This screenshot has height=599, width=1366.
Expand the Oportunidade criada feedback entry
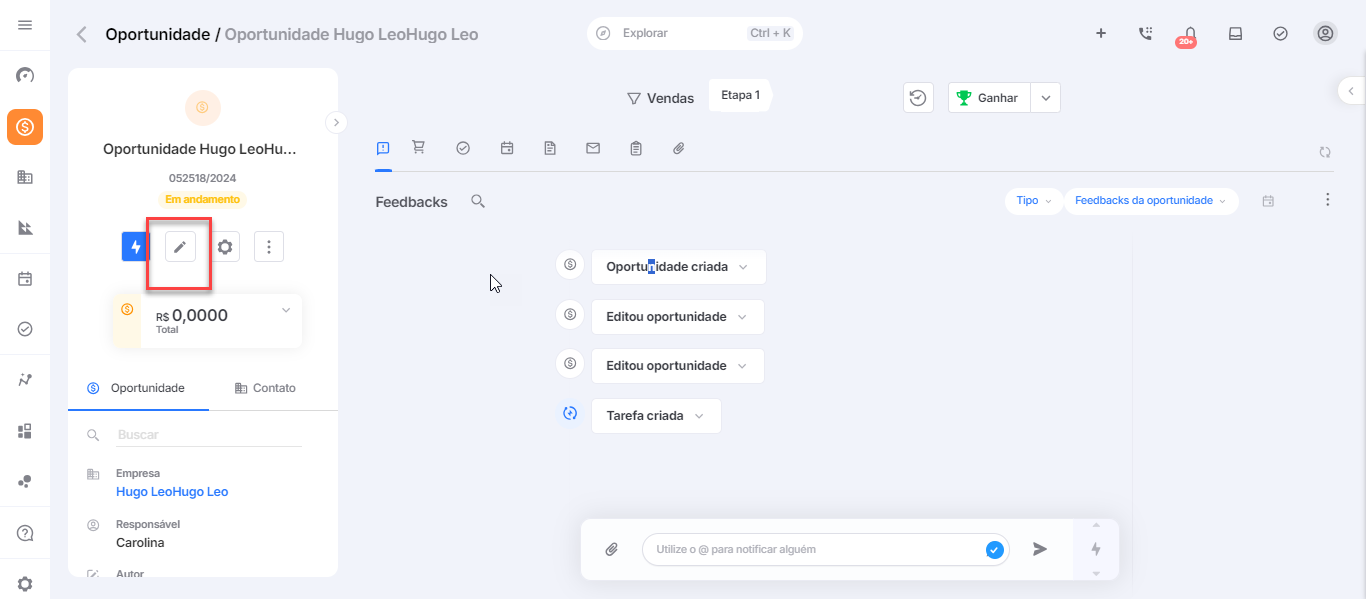pos(678,267)
